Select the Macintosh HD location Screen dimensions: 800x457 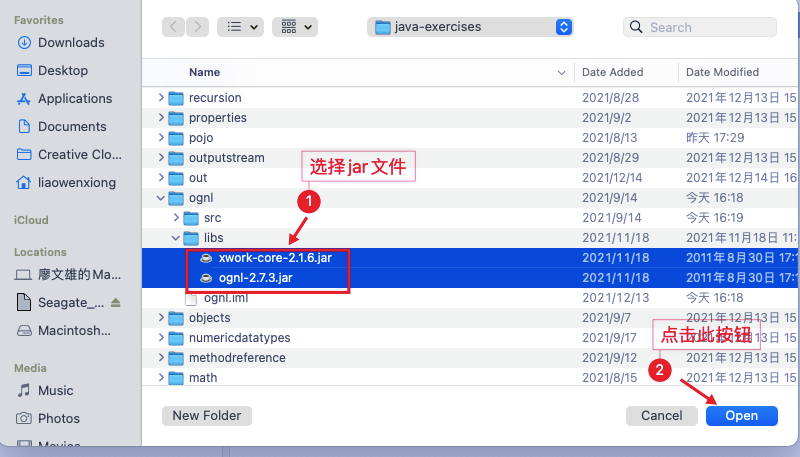point(64,331)
